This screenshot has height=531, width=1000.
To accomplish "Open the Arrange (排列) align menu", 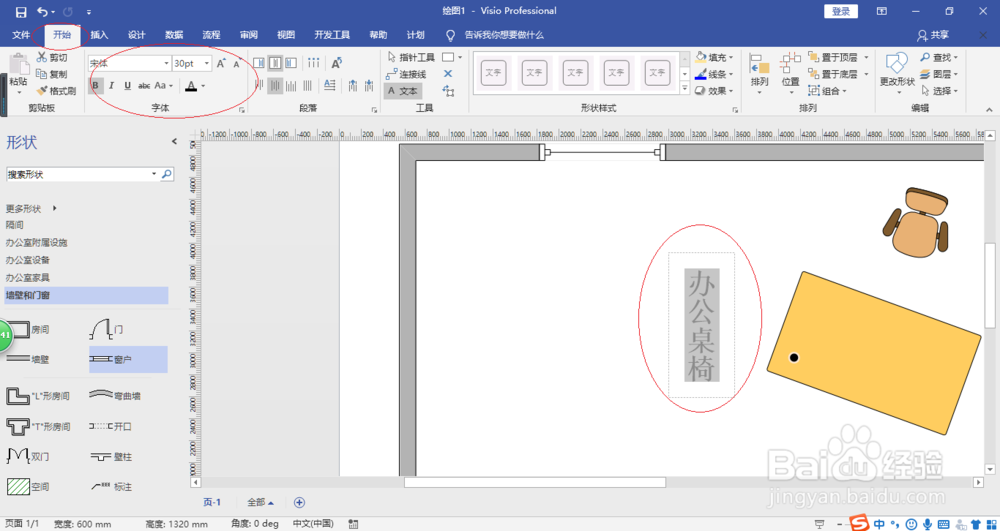I will coord(760,74).
